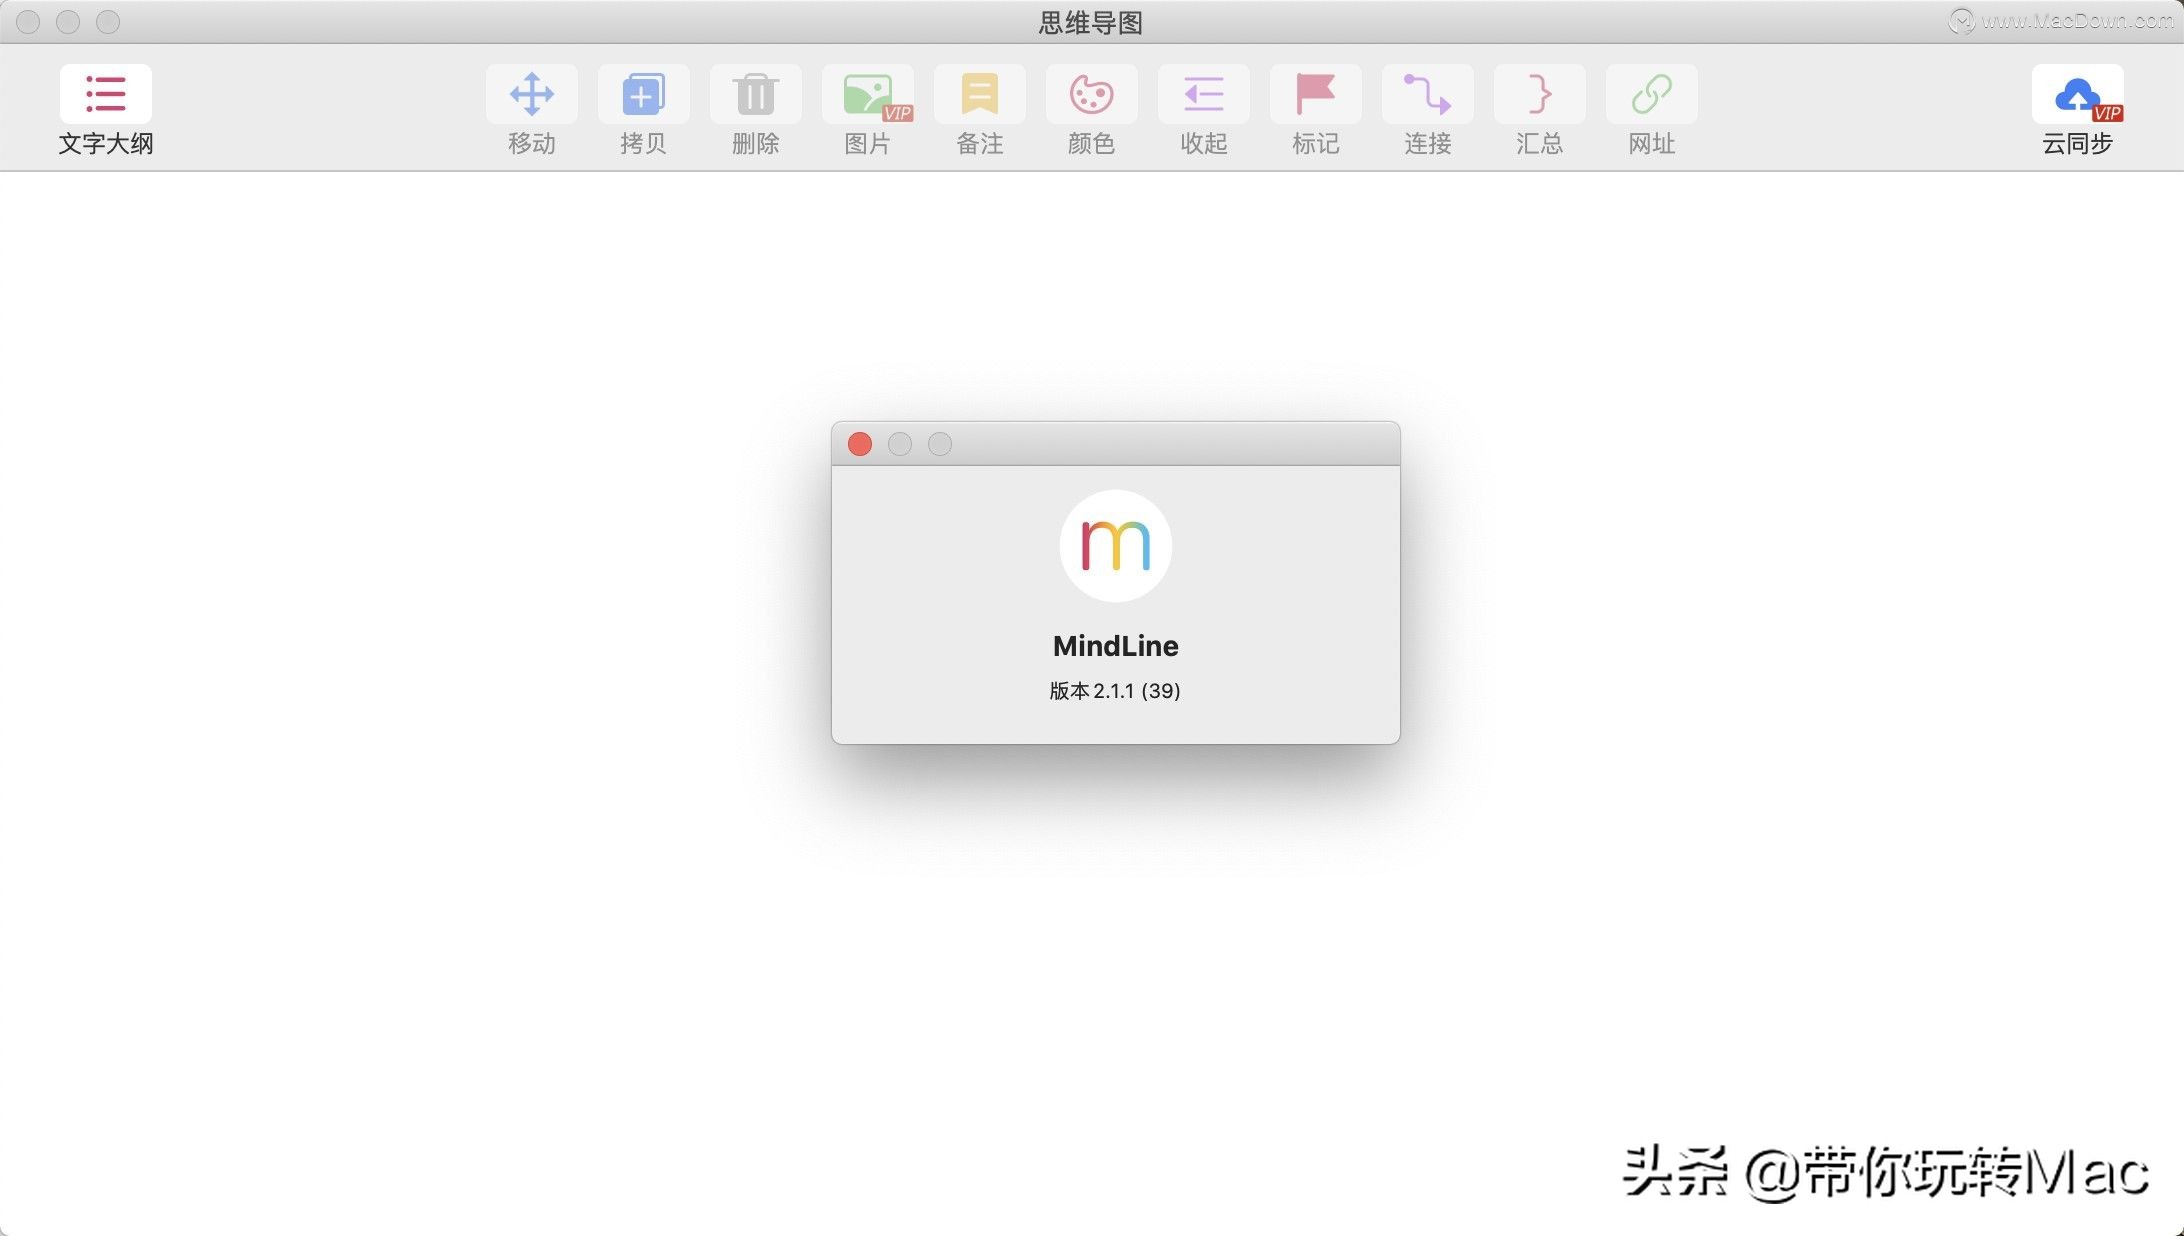Viewport: 2184px width, 1236px height.
Task: Click the 收起 (Collapse) icon
Action: click(1203, 95)
